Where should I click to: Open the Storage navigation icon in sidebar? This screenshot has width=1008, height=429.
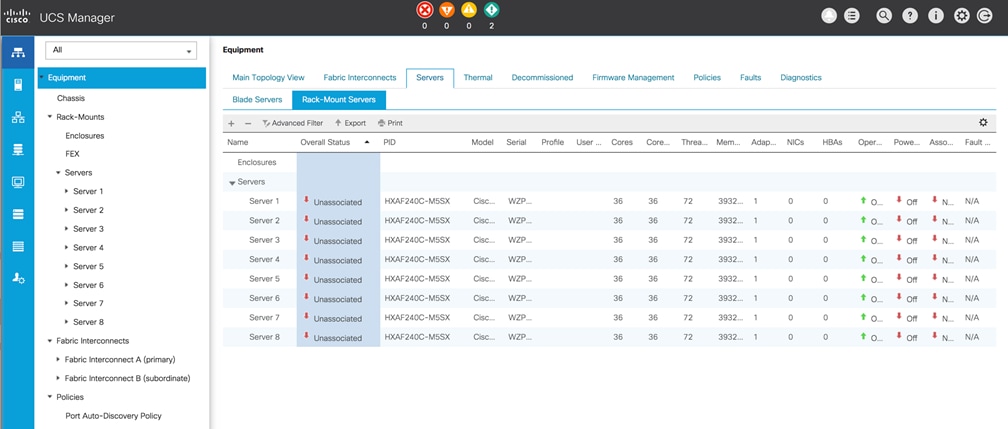click(x=18, y=214)
